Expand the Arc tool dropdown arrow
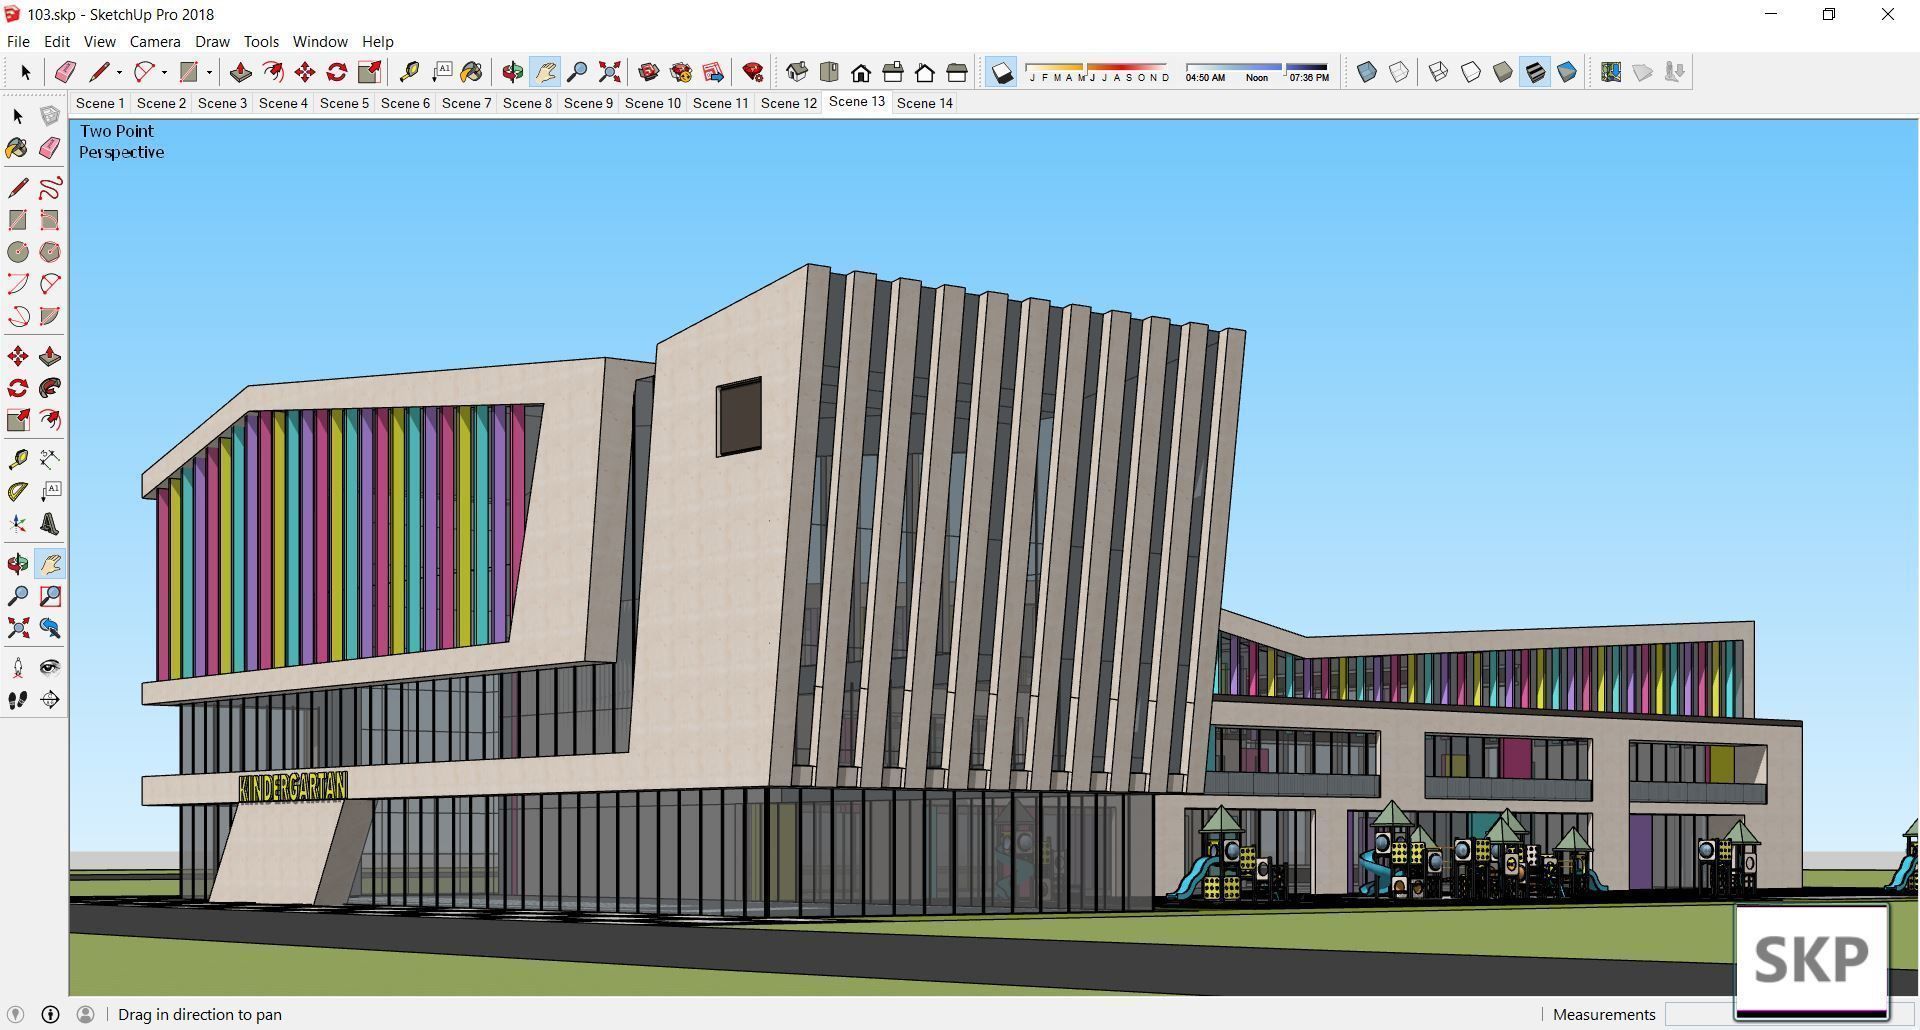The image size is (1920, 1030). point(164,72)
